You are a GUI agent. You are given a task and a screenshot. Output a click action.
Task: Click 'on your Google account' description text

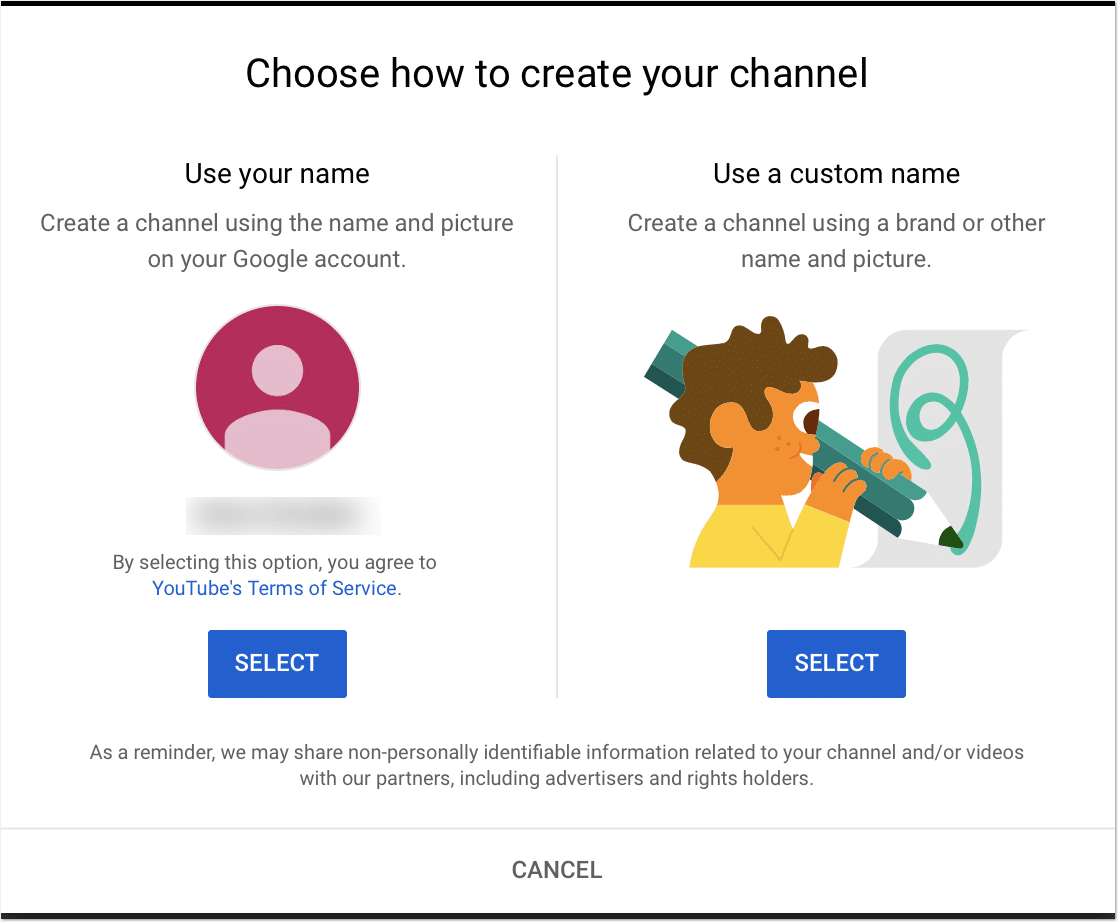pos(277,259)
